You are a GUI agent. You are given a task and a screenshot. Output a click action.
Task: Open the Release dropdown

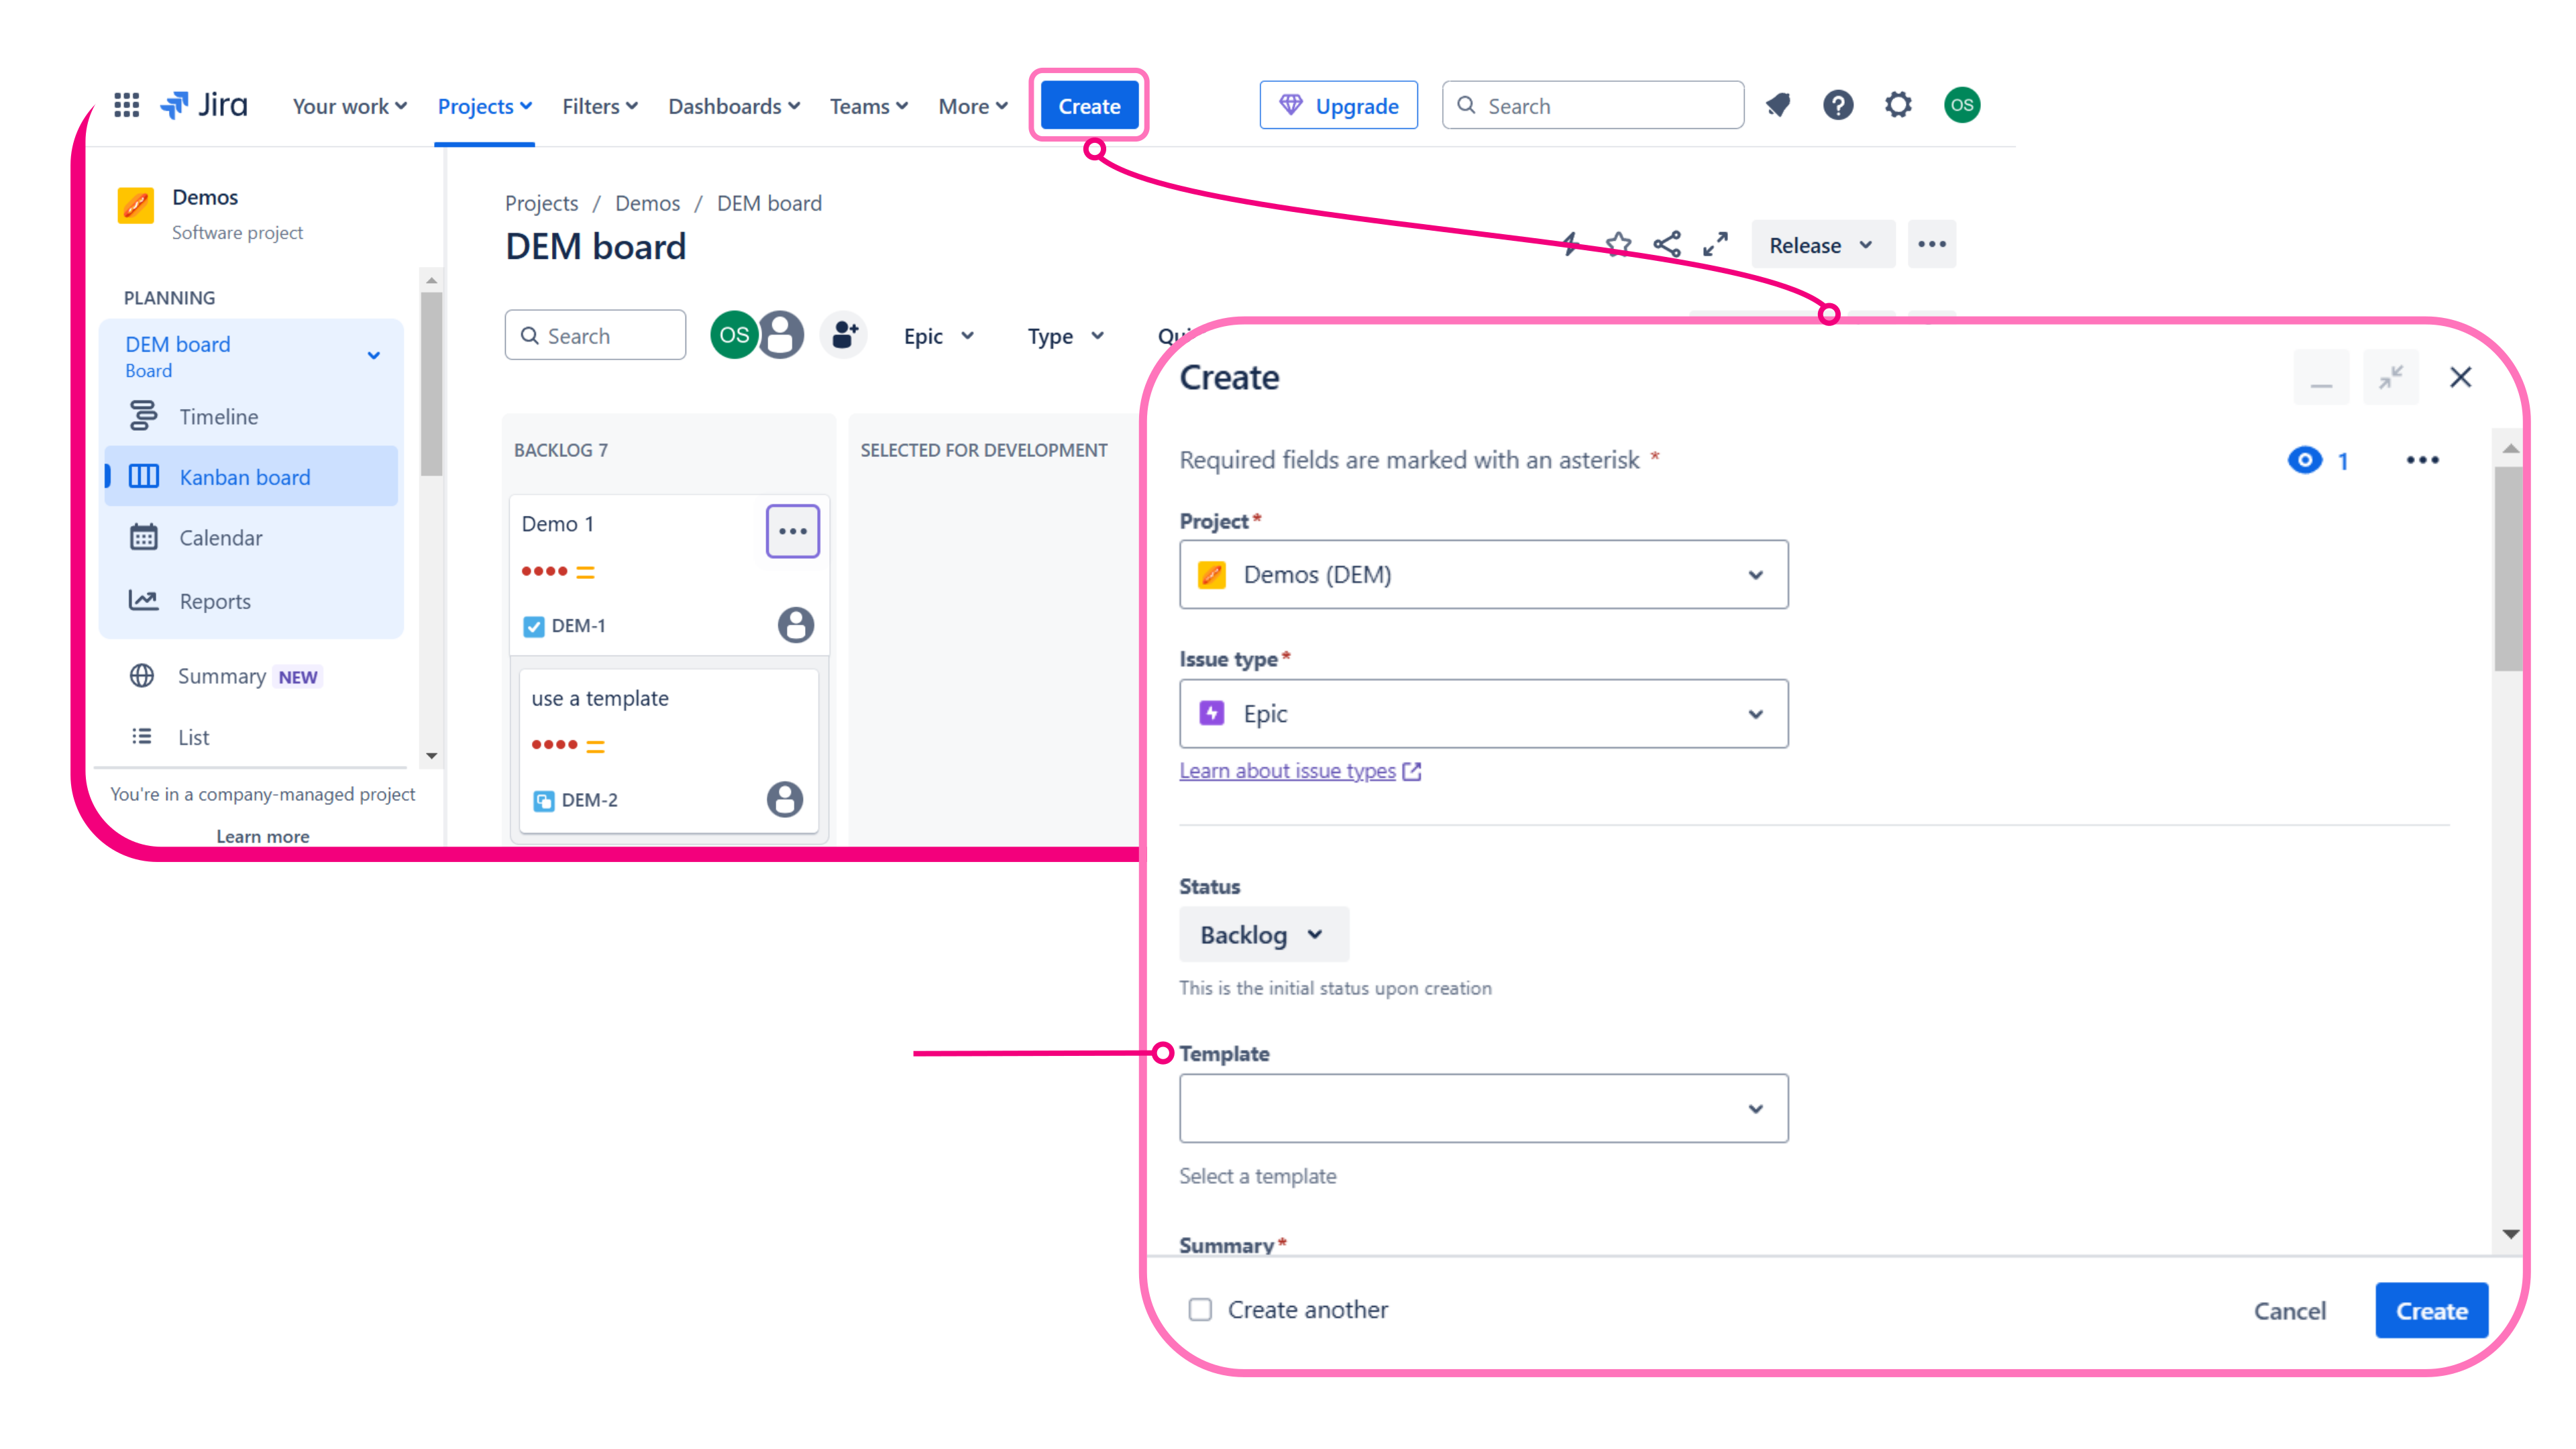(1821, 243)
